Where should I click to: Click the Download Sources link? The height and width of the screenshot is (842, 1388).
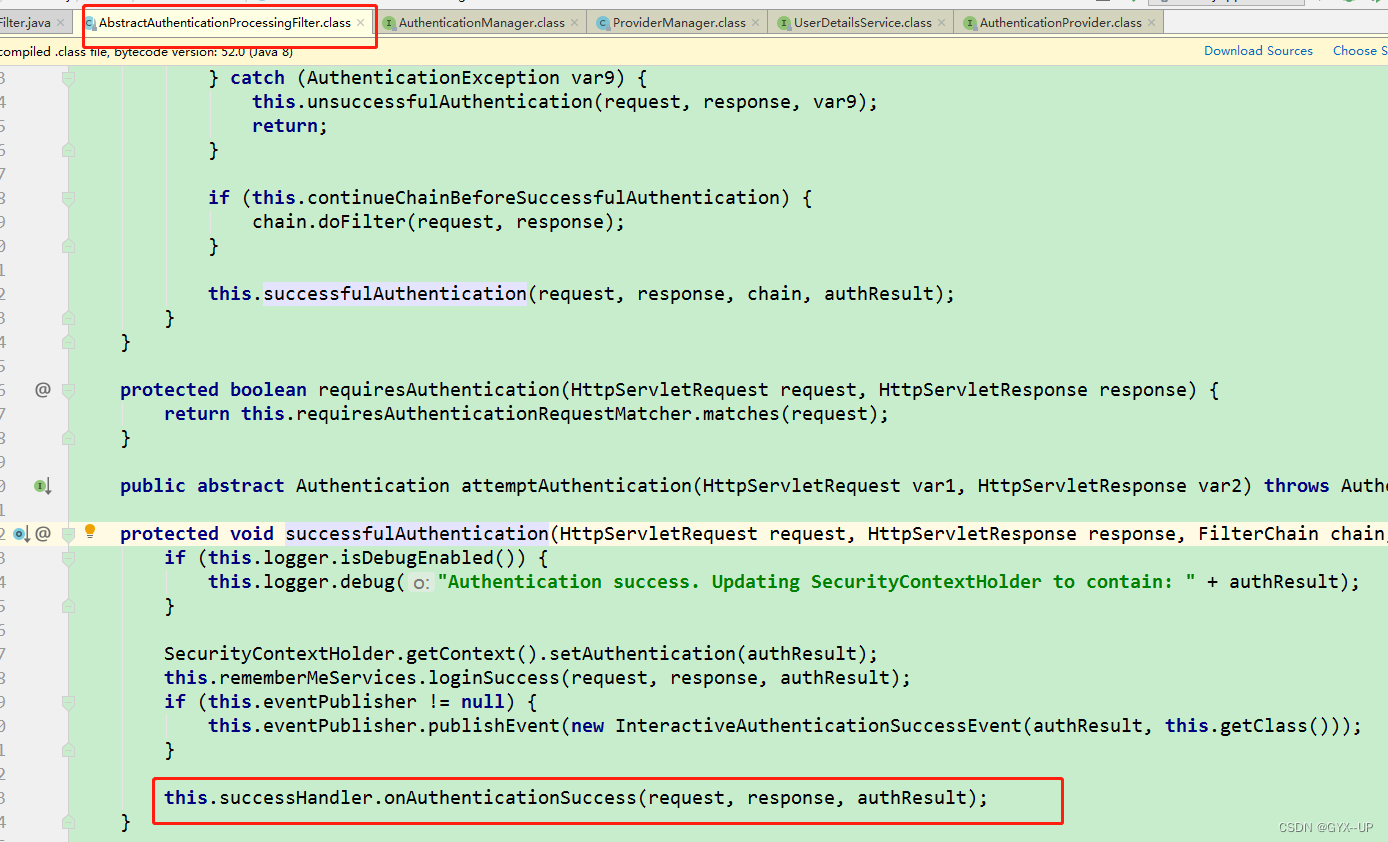click(x=1258, y=51)
